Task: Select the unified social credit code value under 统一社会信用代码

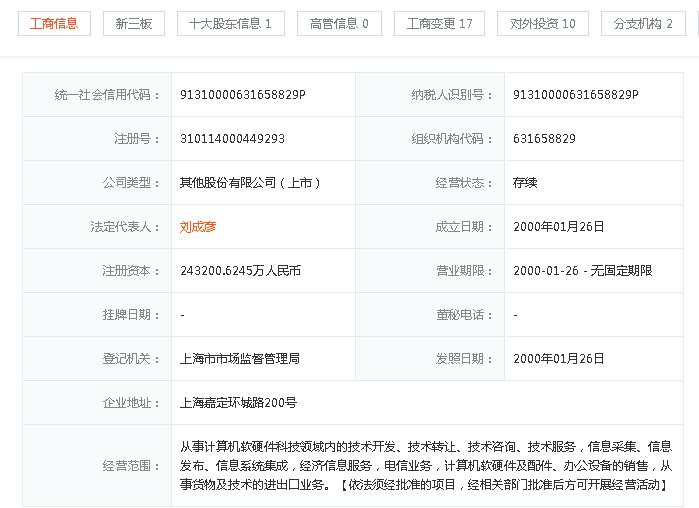Action: [243, 94]
